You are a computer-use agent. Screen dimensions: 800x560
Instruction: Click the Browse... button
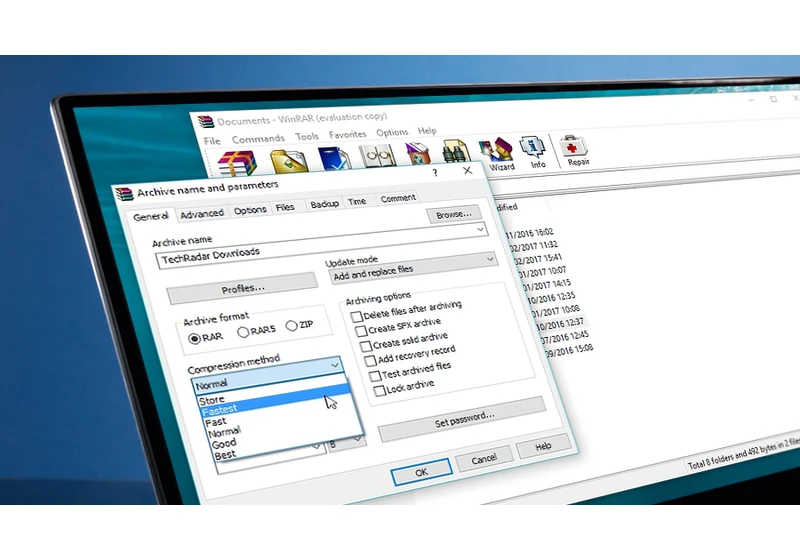(453, 215)
